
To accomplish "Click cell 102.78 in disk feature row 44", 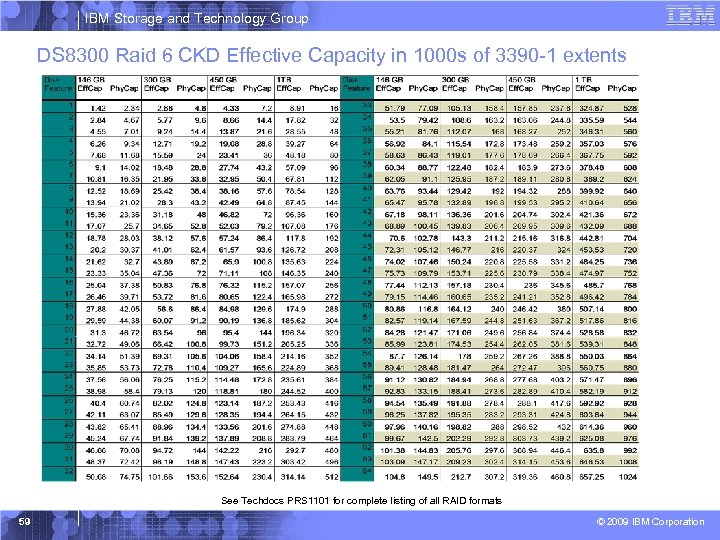I will pyautogui.click(x=427, y=238).
